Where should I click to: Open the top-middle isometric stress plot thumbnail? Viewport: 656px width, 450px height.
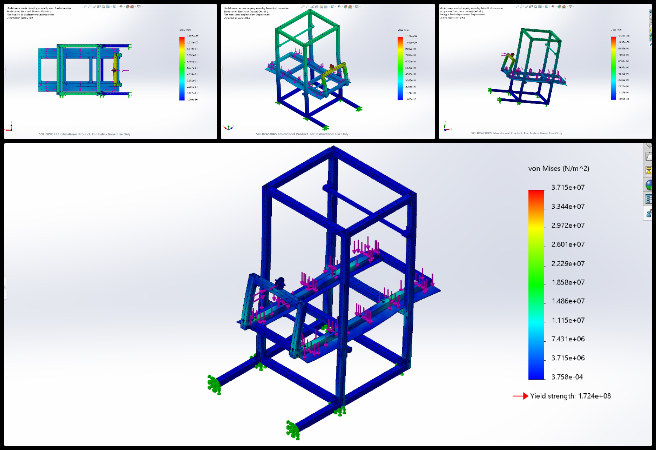click(326, 70)
